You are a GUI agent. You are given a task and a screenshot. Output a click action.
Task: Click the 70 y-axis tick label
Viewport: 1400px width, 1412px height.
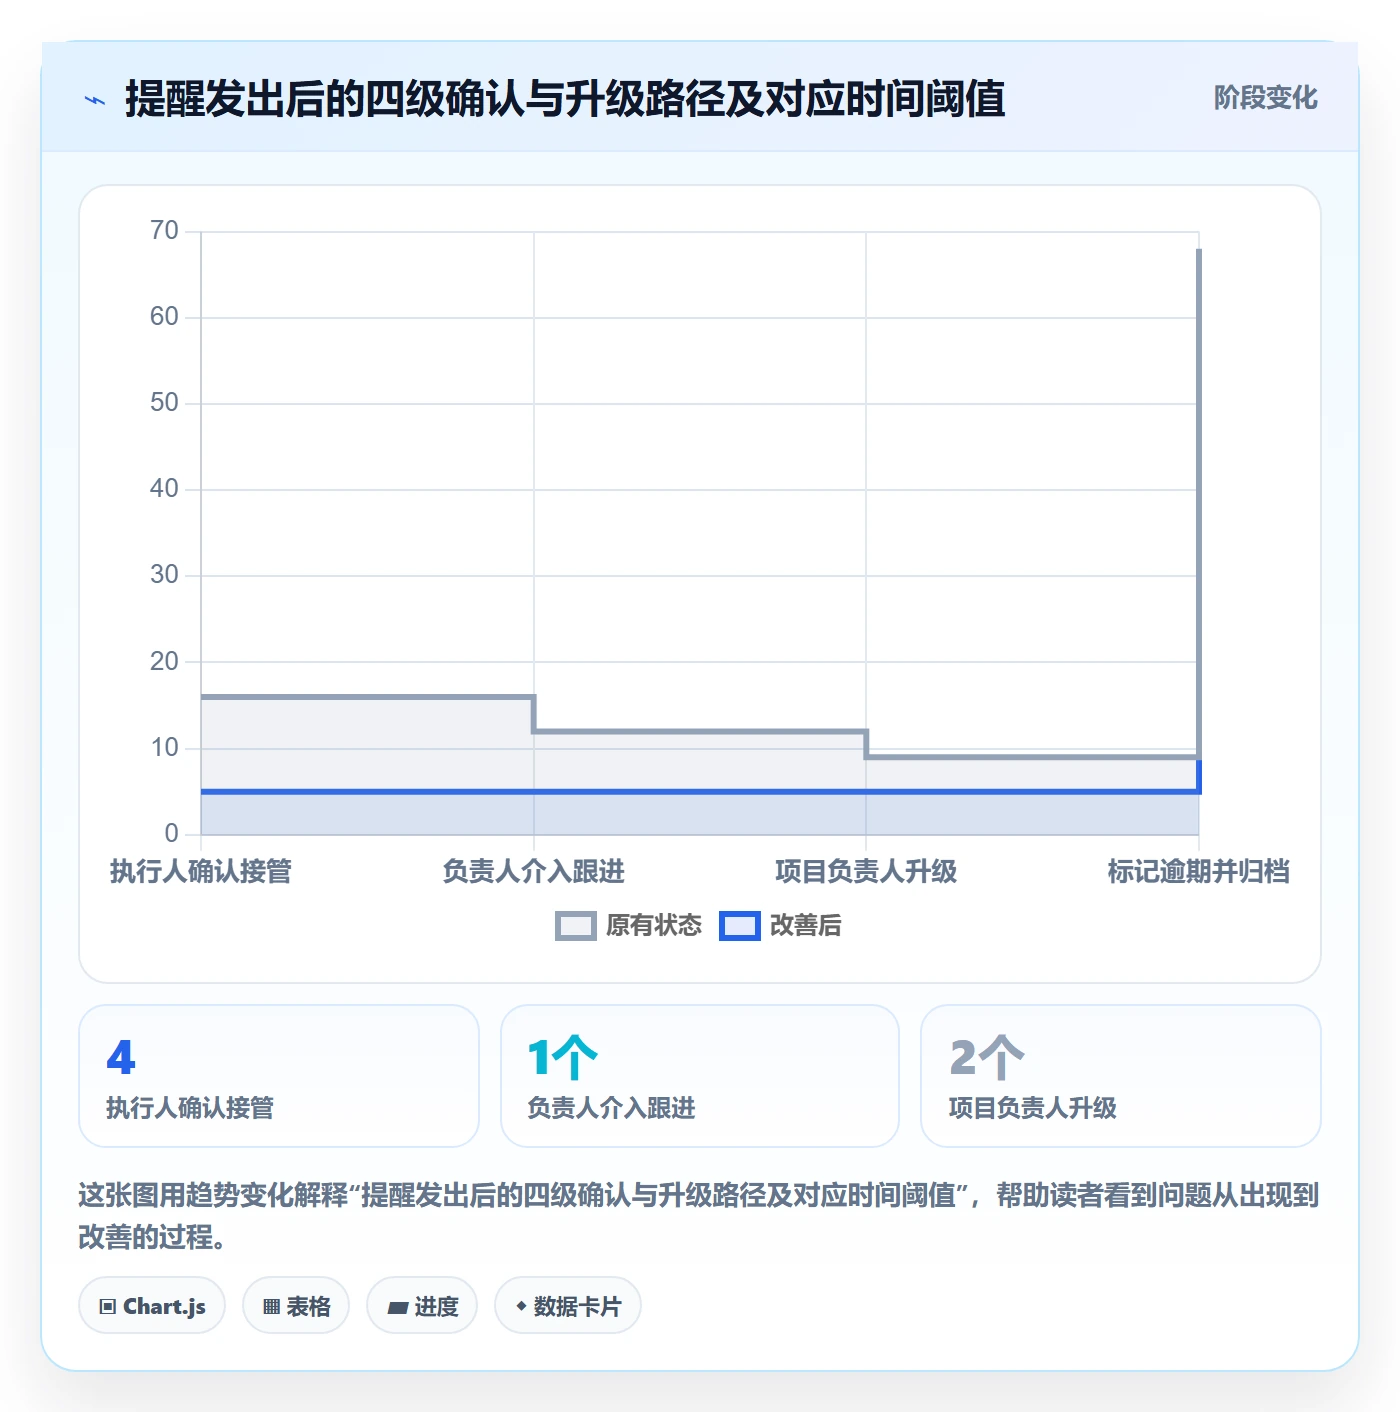tap(164, 231)
